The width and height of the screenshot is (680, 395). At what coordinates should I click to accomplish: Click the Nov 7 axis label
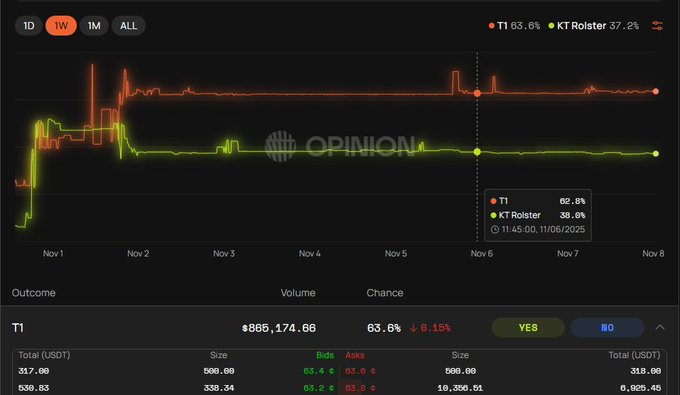[x=568, y=253]
